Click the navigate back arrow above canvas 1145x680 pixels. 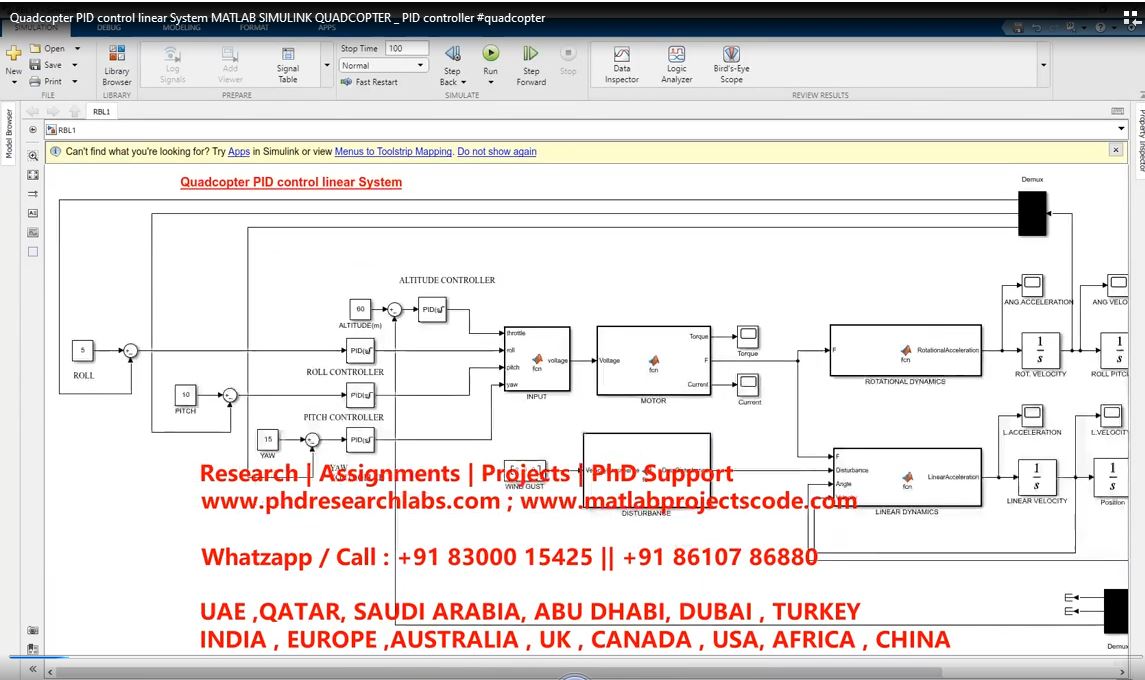pos(32,111)
